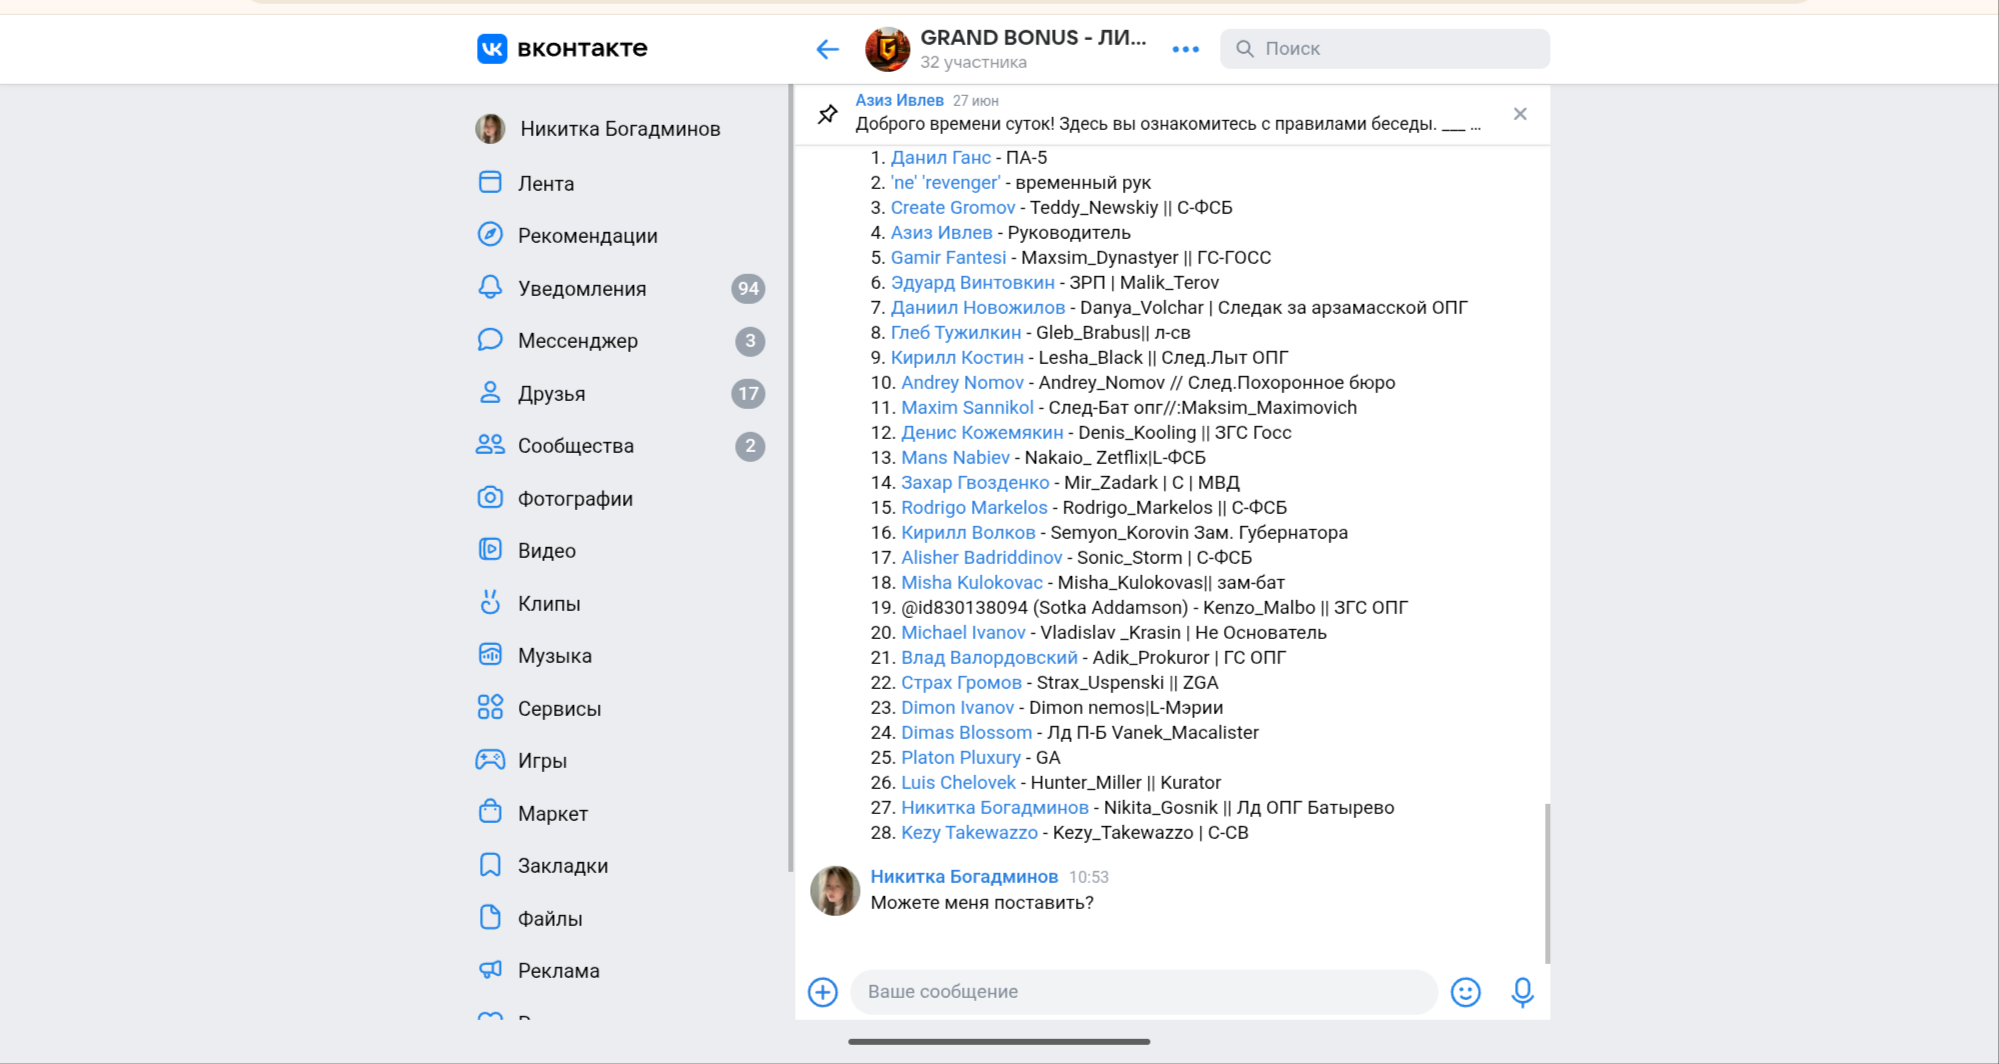Open Даниил Новожилов profile link
This screenshot has width=1999, height=1064.
(978, 307)
